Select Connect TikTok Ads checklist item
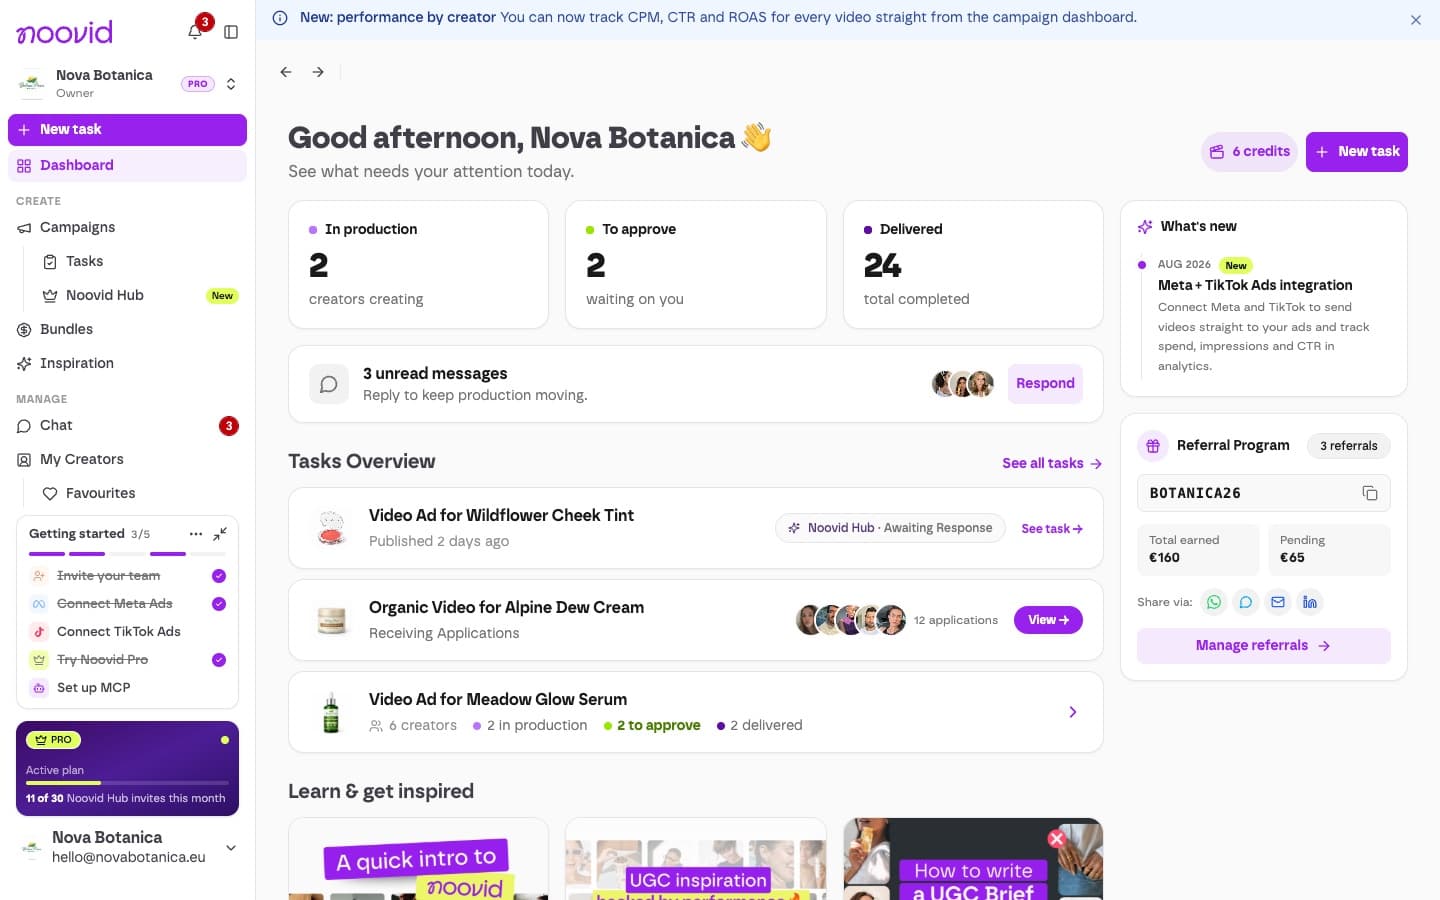The height and width of the screenshot is (900, 1440). coord(128,632)
